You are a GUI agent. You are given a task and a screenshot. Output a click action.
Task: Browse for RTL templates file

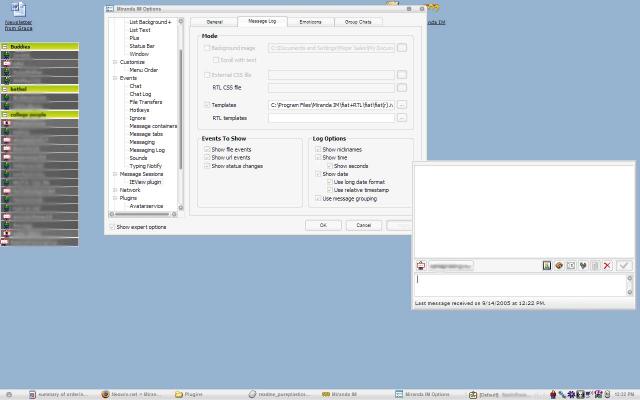(402, 118)
